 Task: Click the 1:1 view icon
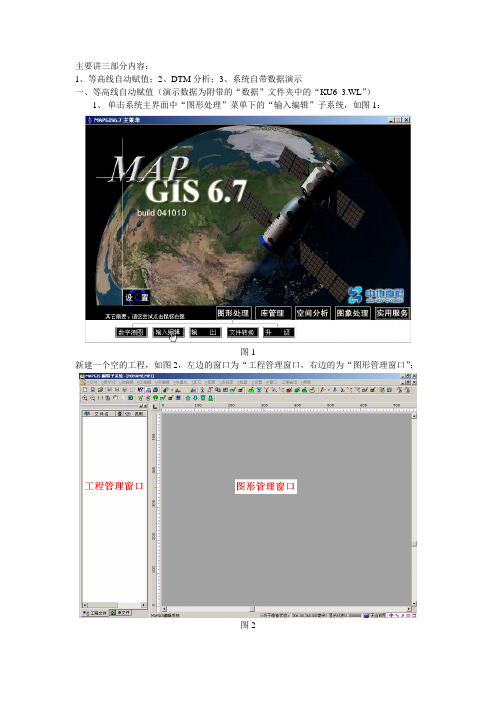(x=100, y=398)
